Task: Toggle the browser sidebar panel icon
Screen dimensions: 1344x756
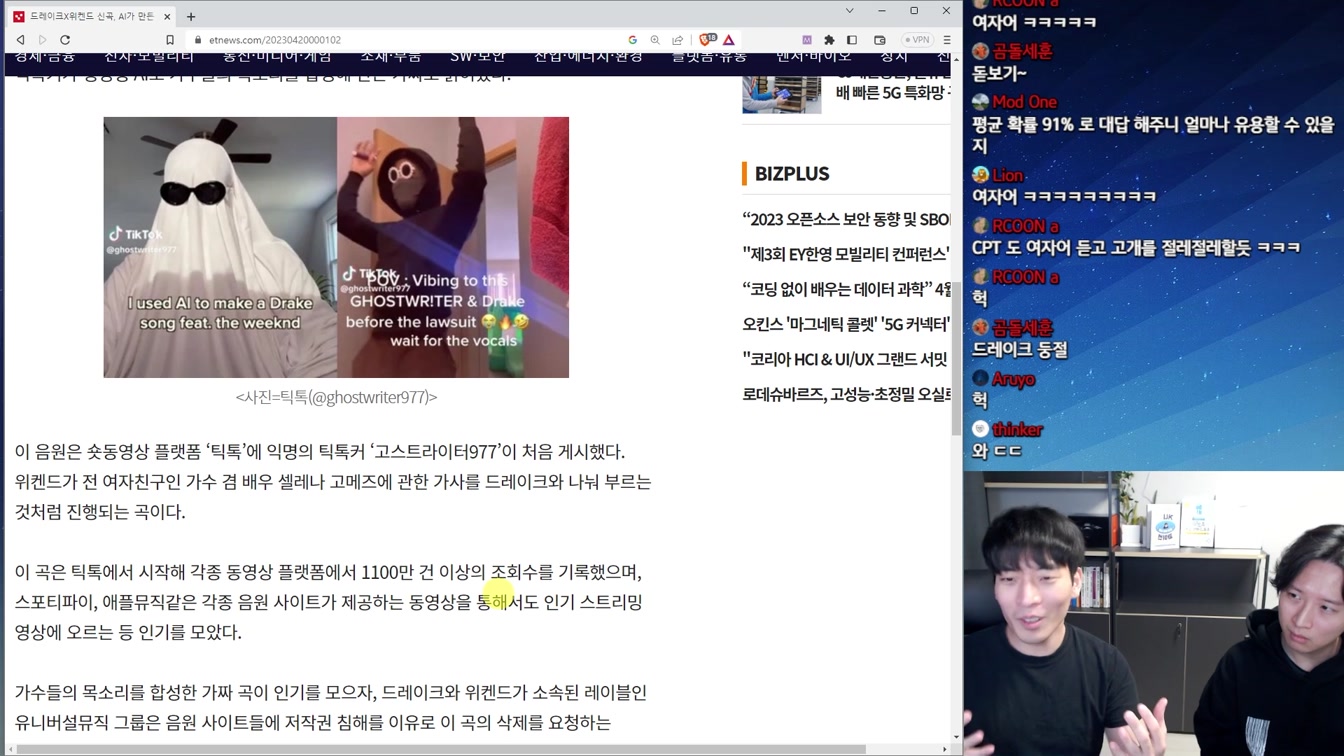Action: point(852,40)
